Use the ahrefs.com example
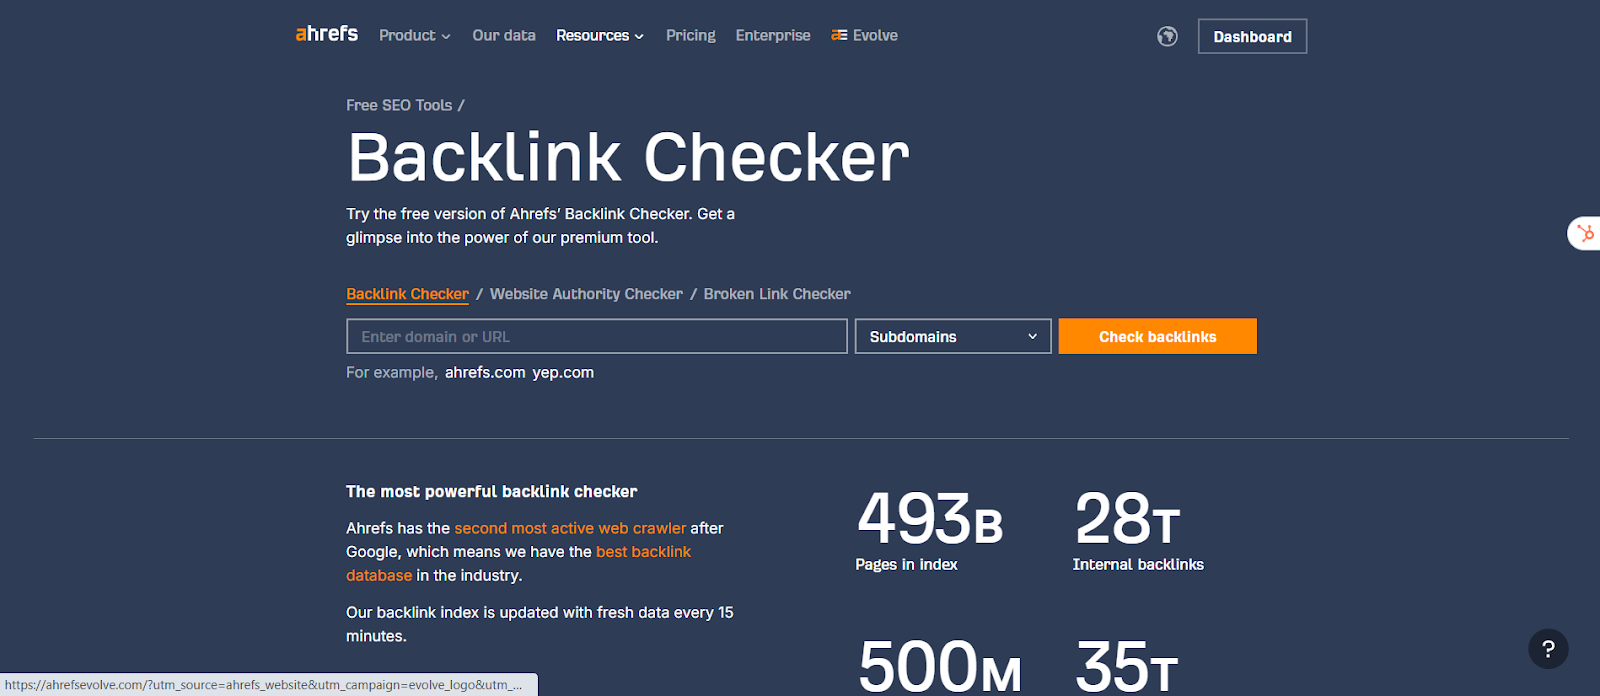 click(485, 372)
